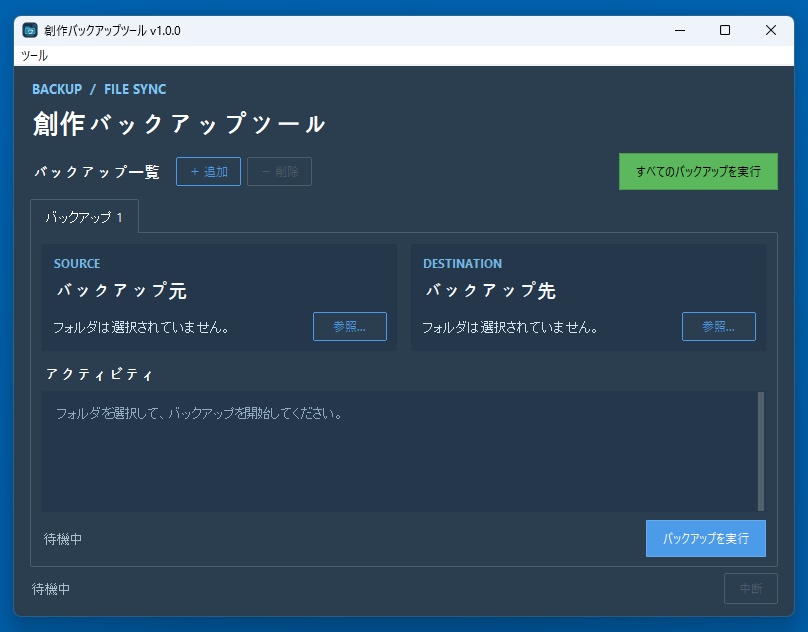808x632 pixels.
Task: Click the blue バックアップを実行 button
Action: click(x=706, y=539)
